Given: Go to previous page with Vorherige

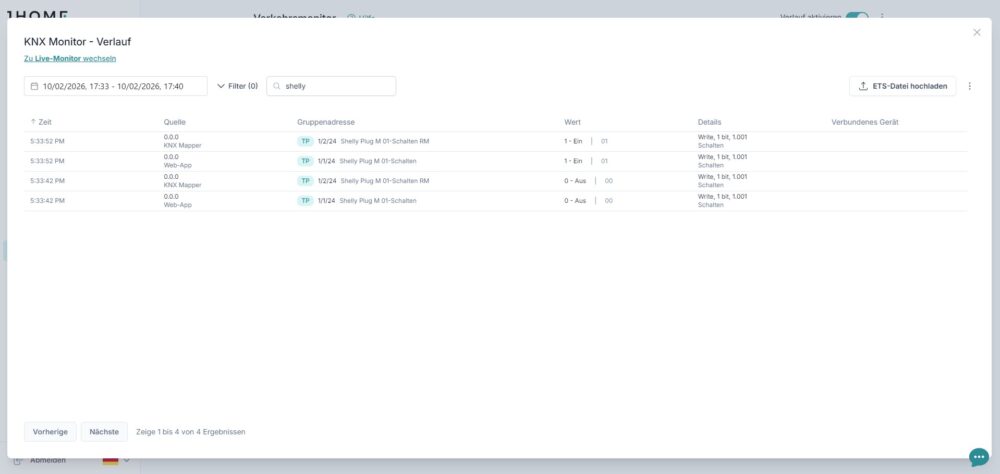Looking at the screenshot, I should [x=50, y=432].
